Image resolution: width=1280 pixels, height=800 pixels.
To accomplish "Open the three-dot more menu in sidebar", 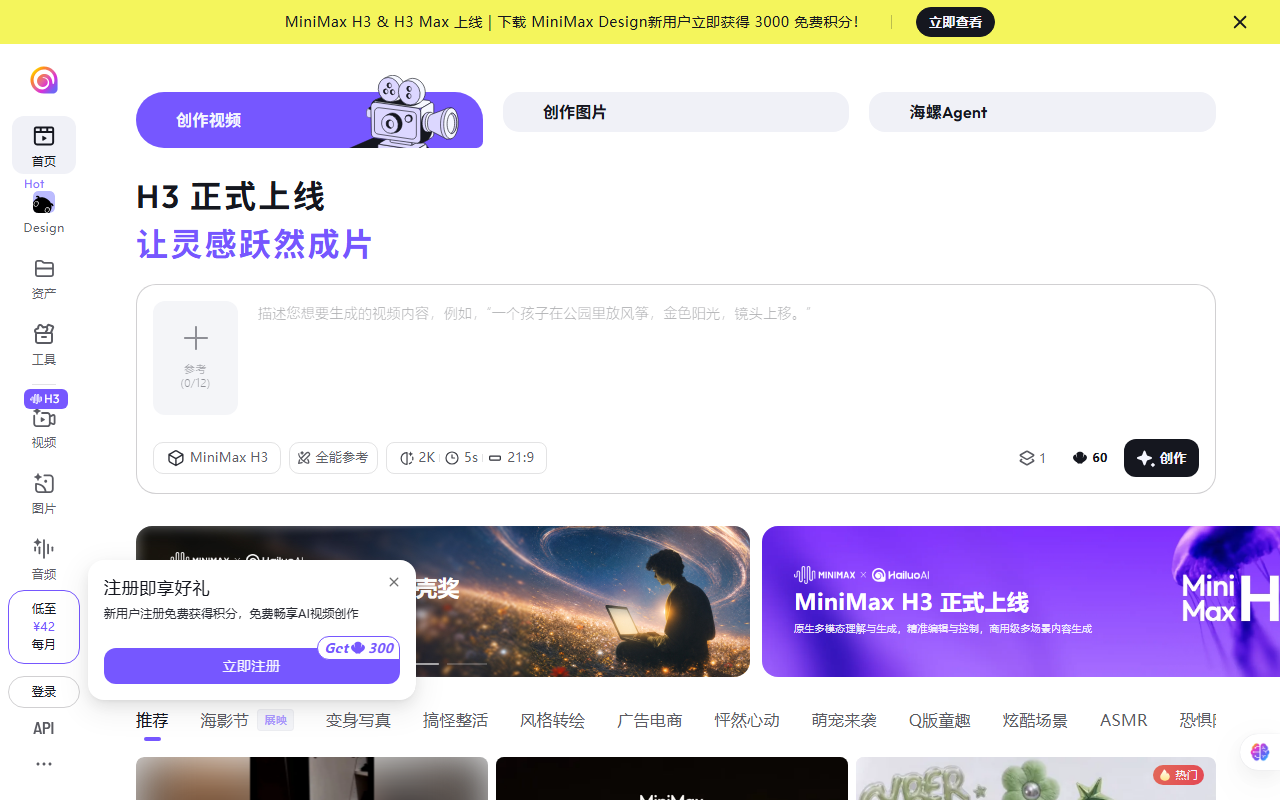I will click(x=44, y=764).
